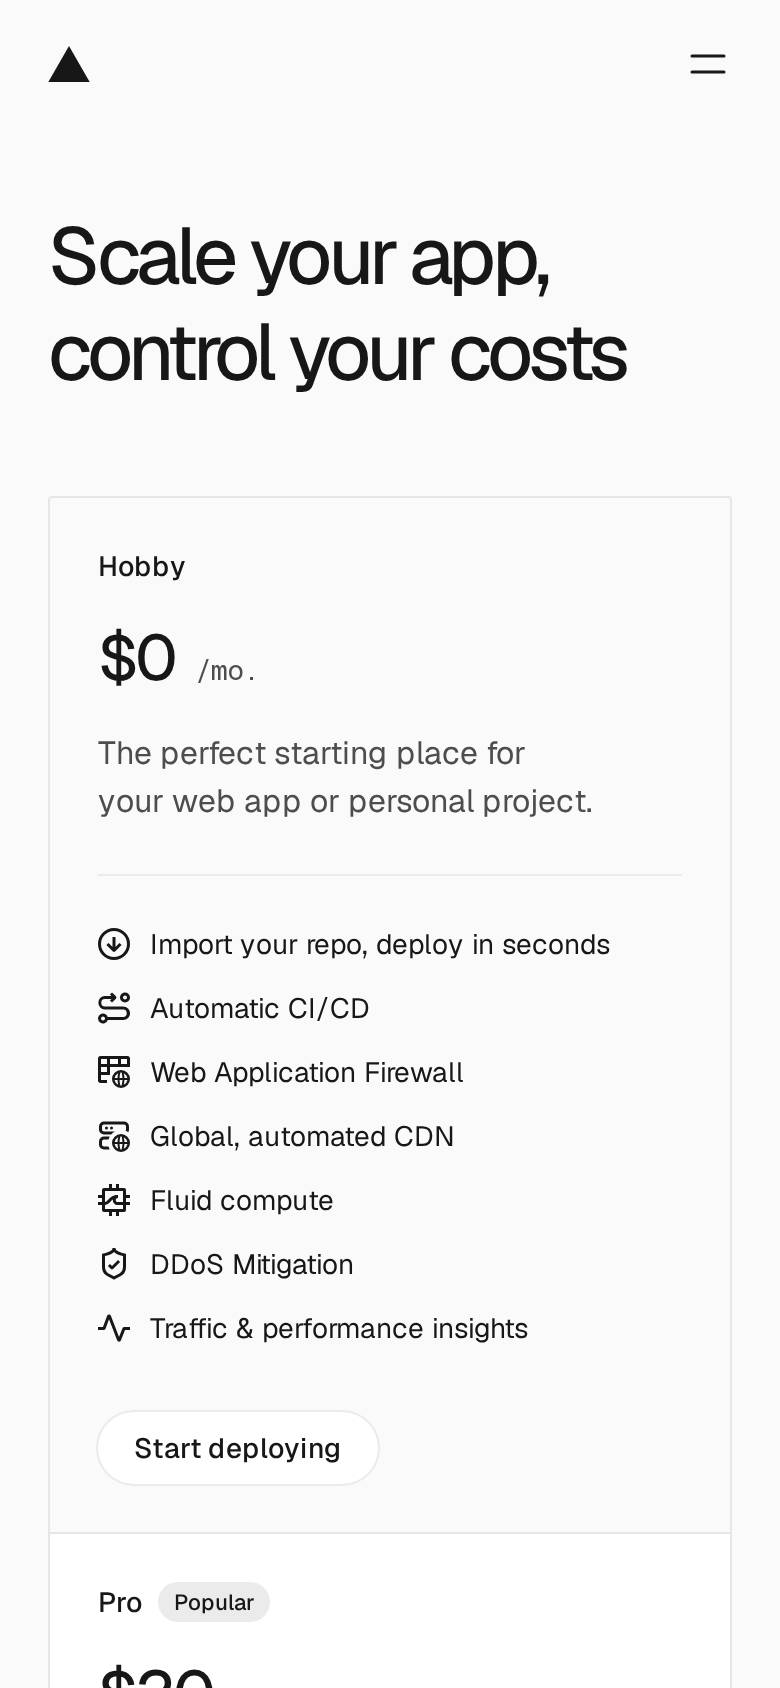Click the Vercel triangle logo
The width and height of the screenshot is (780, 1688).
tap(69, 64)
